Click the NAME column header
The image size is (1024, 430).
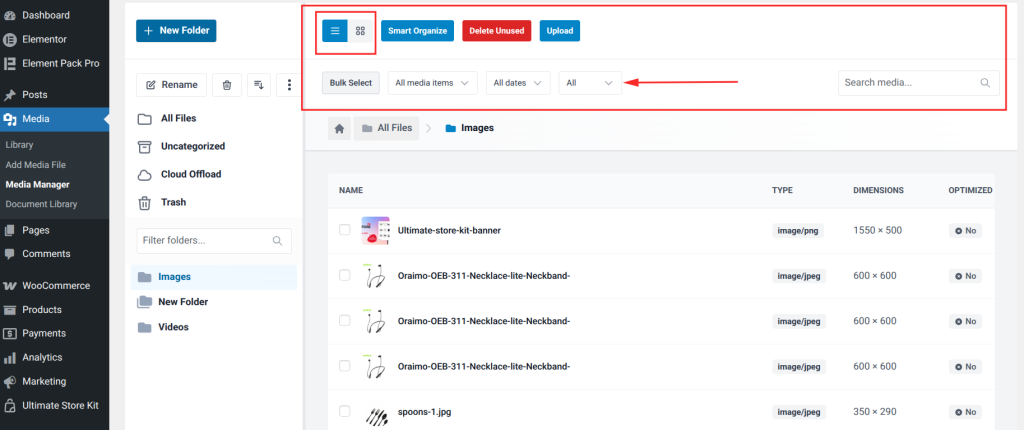(x=351, y=190)
